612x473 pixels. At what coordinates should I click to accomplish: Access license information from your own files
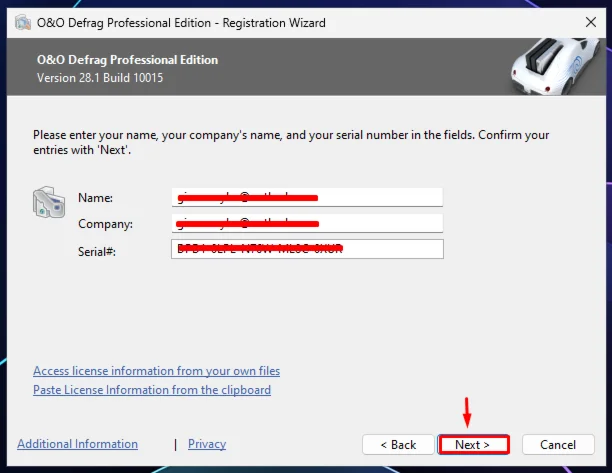click(x=157, y=371)
